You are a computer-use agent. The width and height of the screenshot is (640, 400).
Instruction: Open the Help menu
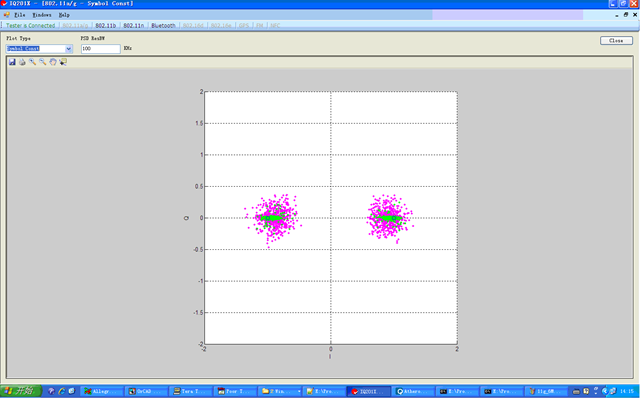[64, 15]
